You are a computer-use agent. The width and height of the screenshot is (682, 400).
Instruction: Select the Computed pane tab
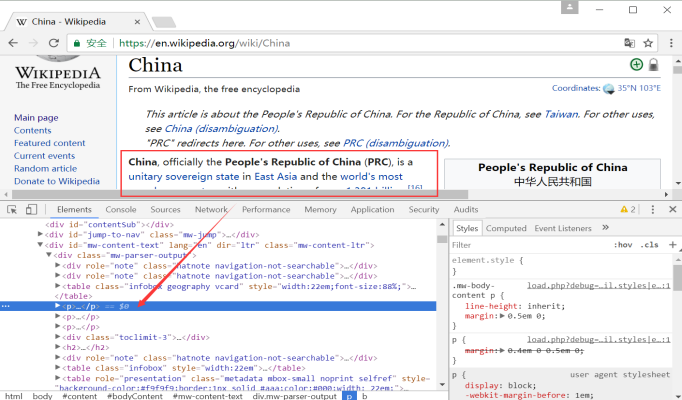tap(506, 228)
